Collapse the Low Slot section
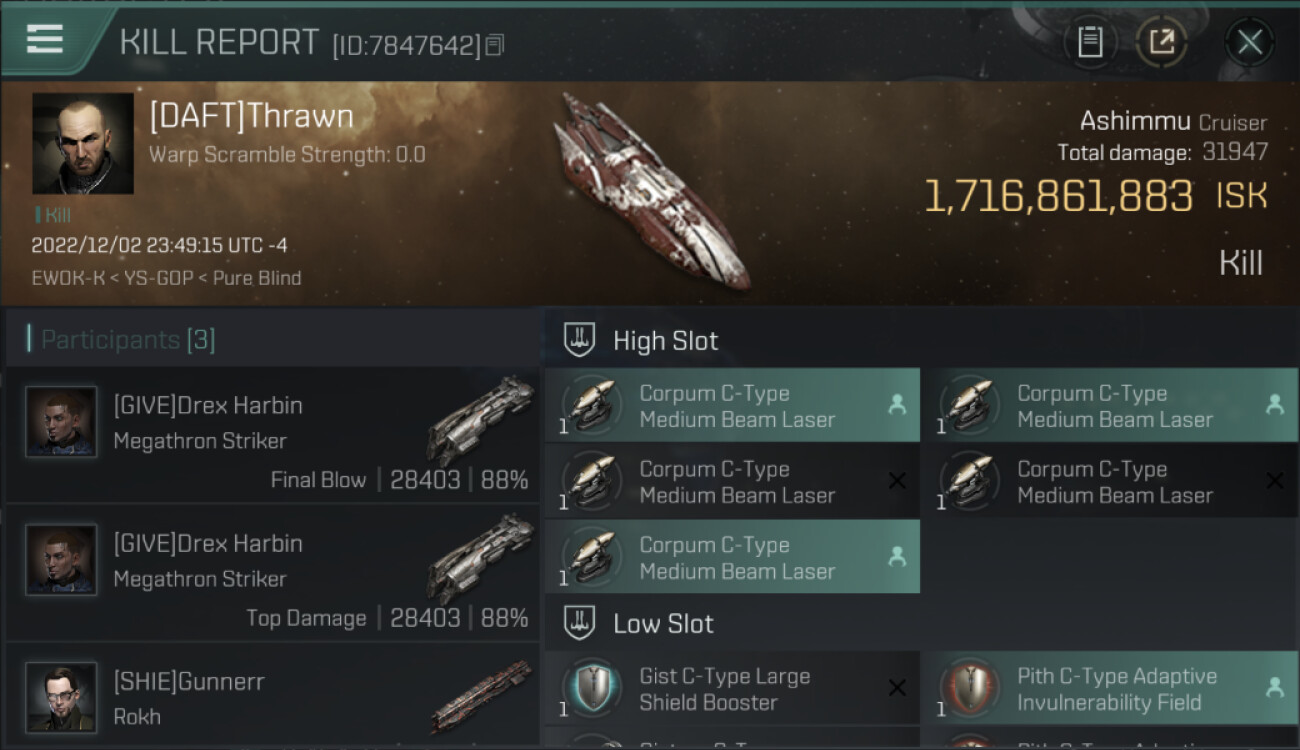Viewport: 1300px width, 750px height. pyautogui.click(x=580, y=624)
